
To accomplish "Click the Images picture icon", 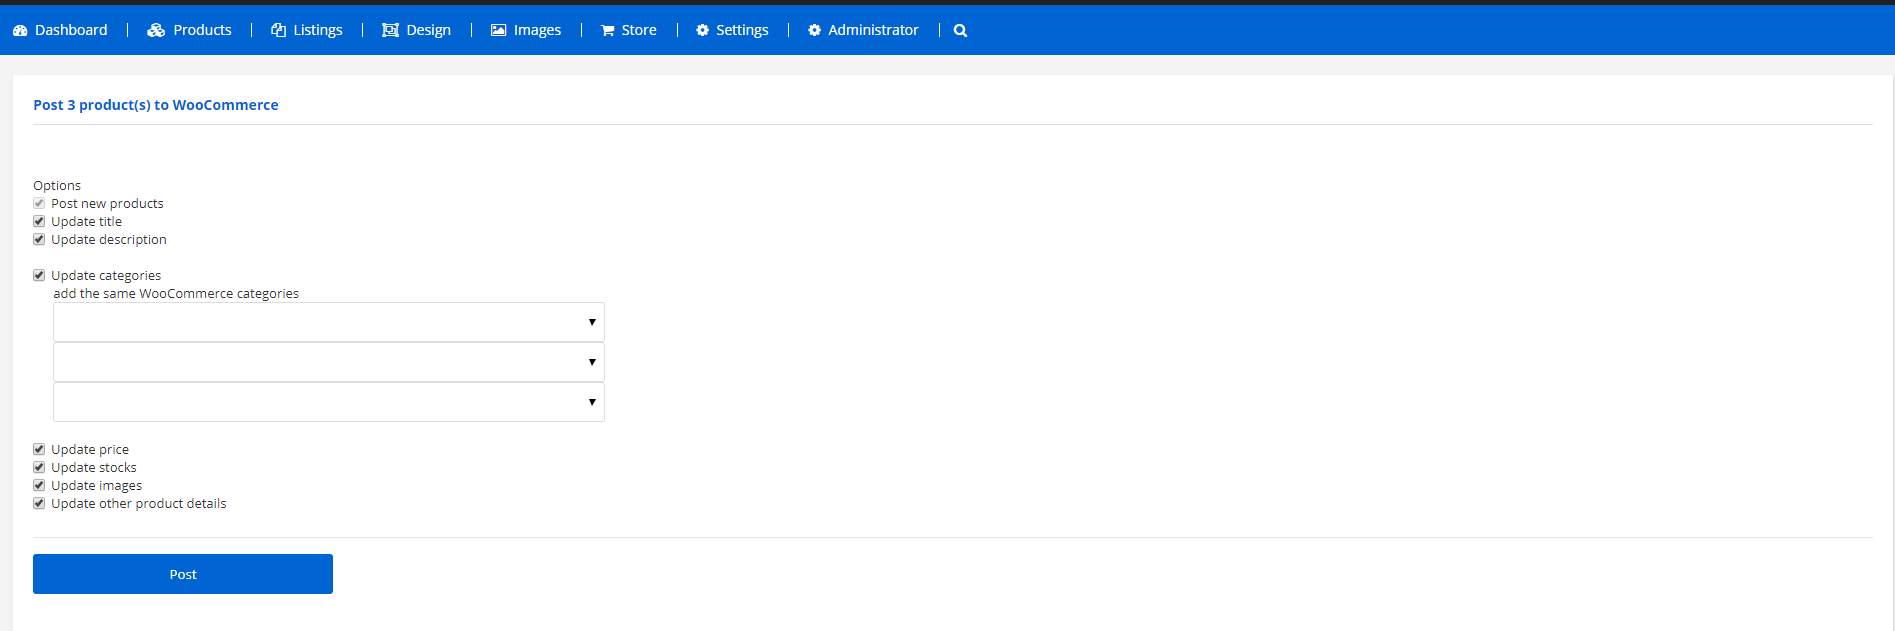I will [498, 30].
